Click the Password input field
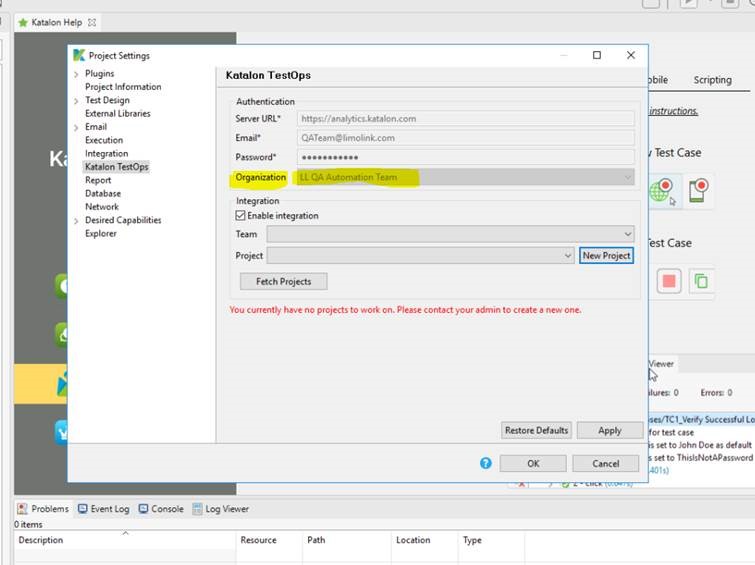The width and height of the screenshot is (755, 565). (x=466, y=157)
